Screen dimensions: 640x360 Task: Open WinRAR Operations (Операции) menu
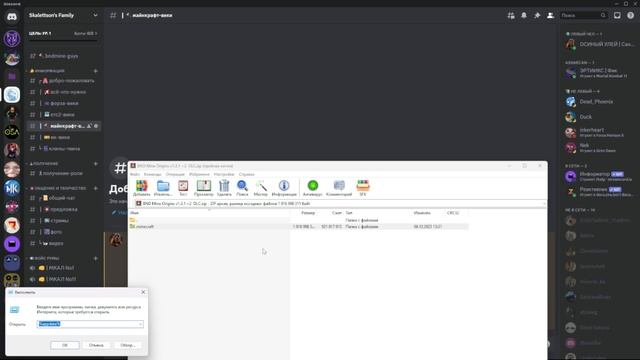click(x=175, y=174)
